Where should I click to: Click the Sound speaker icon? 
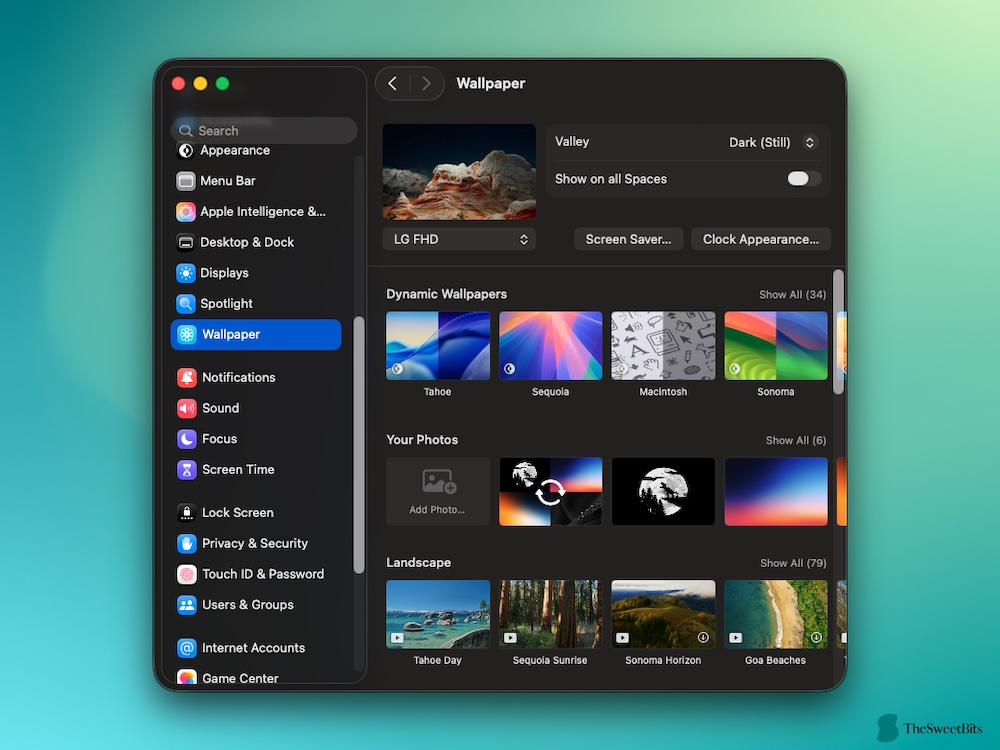click(x=187, y=408)
